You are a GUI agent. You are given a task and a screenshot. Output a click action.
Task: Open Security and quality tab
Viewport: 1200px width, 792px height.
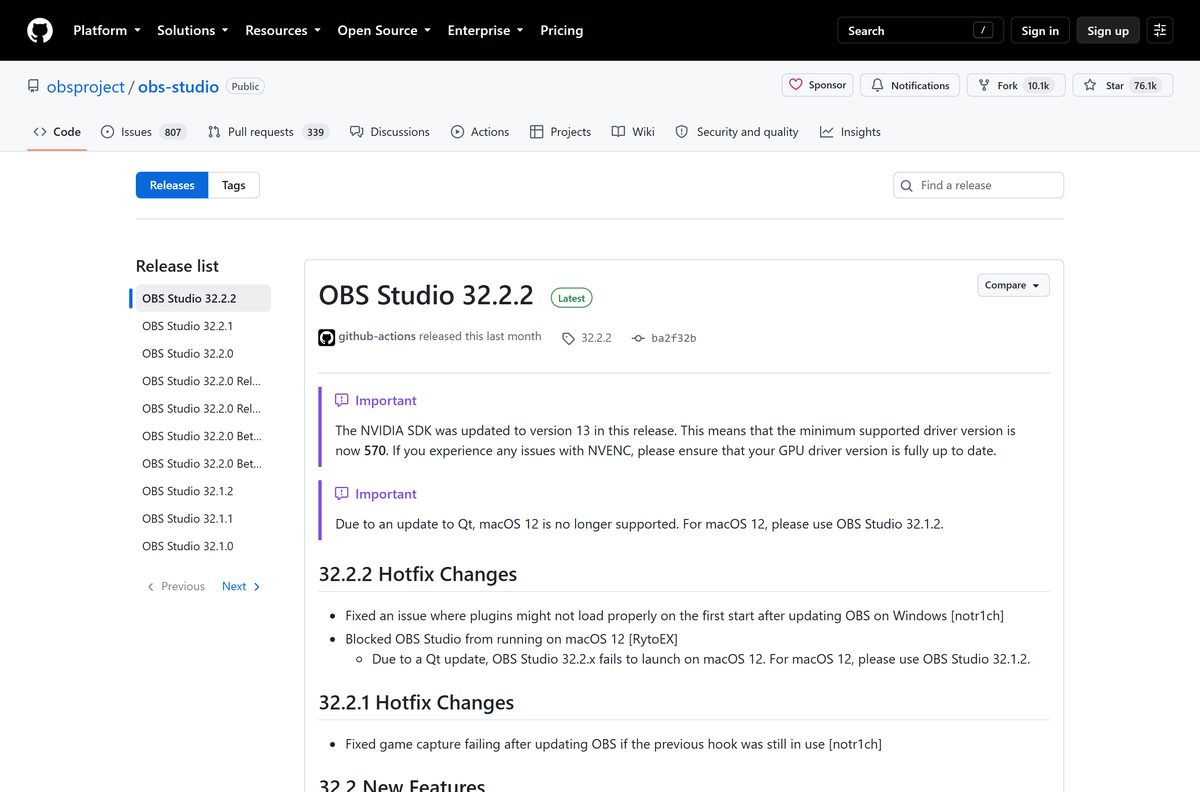[737, 131]
